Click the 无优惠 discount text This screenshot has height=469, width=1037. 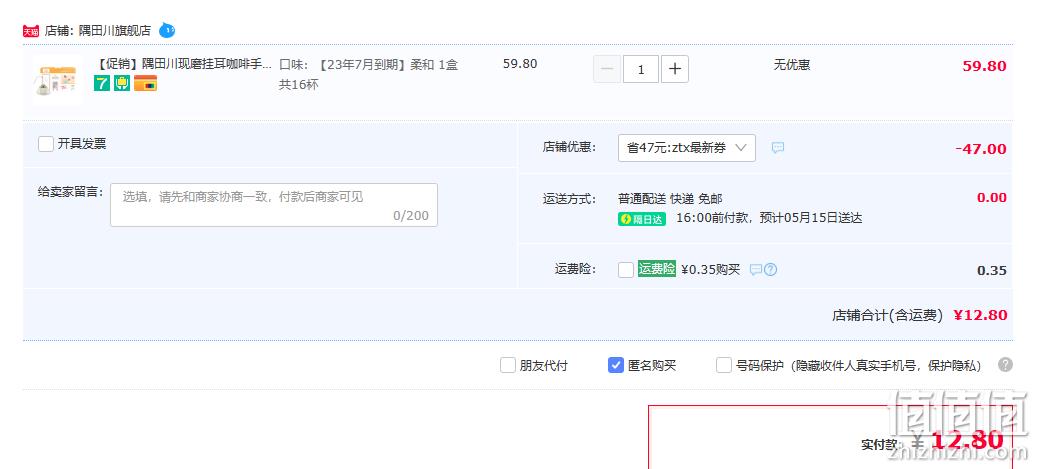[x=792, y=65]
